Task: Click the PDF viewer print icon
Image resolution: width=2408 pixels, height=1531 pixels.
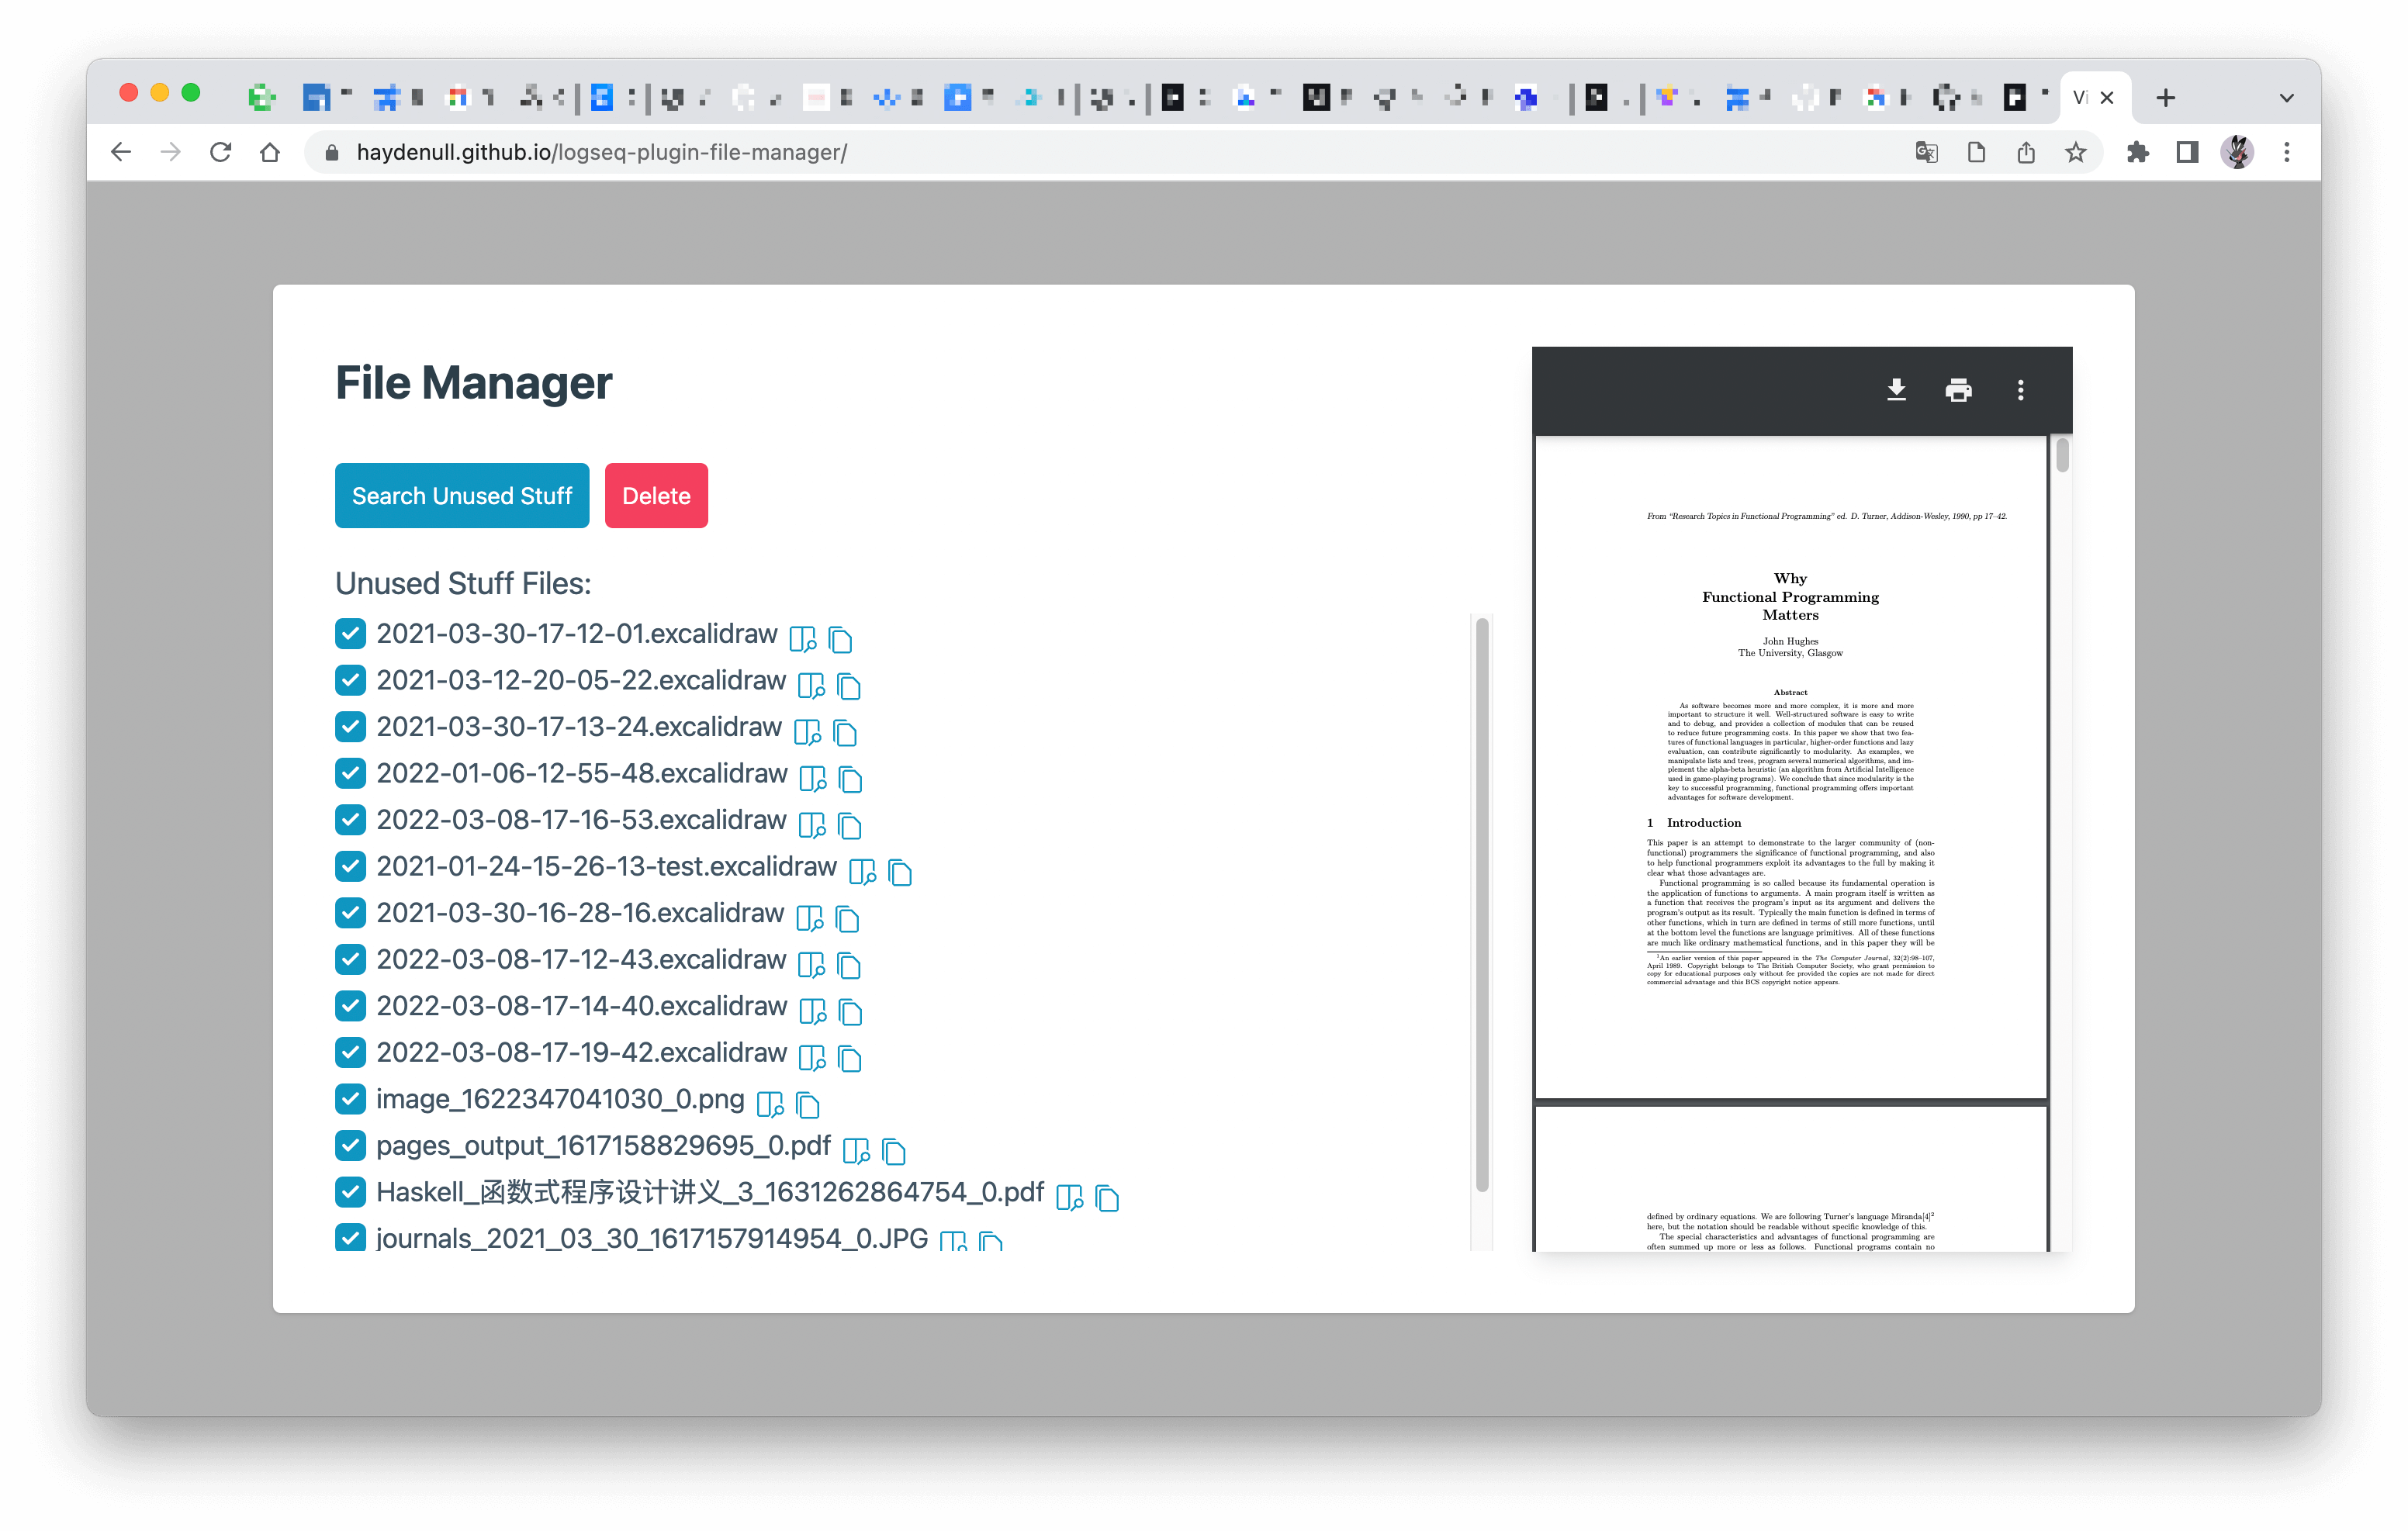Action: tap(1958, 390)
